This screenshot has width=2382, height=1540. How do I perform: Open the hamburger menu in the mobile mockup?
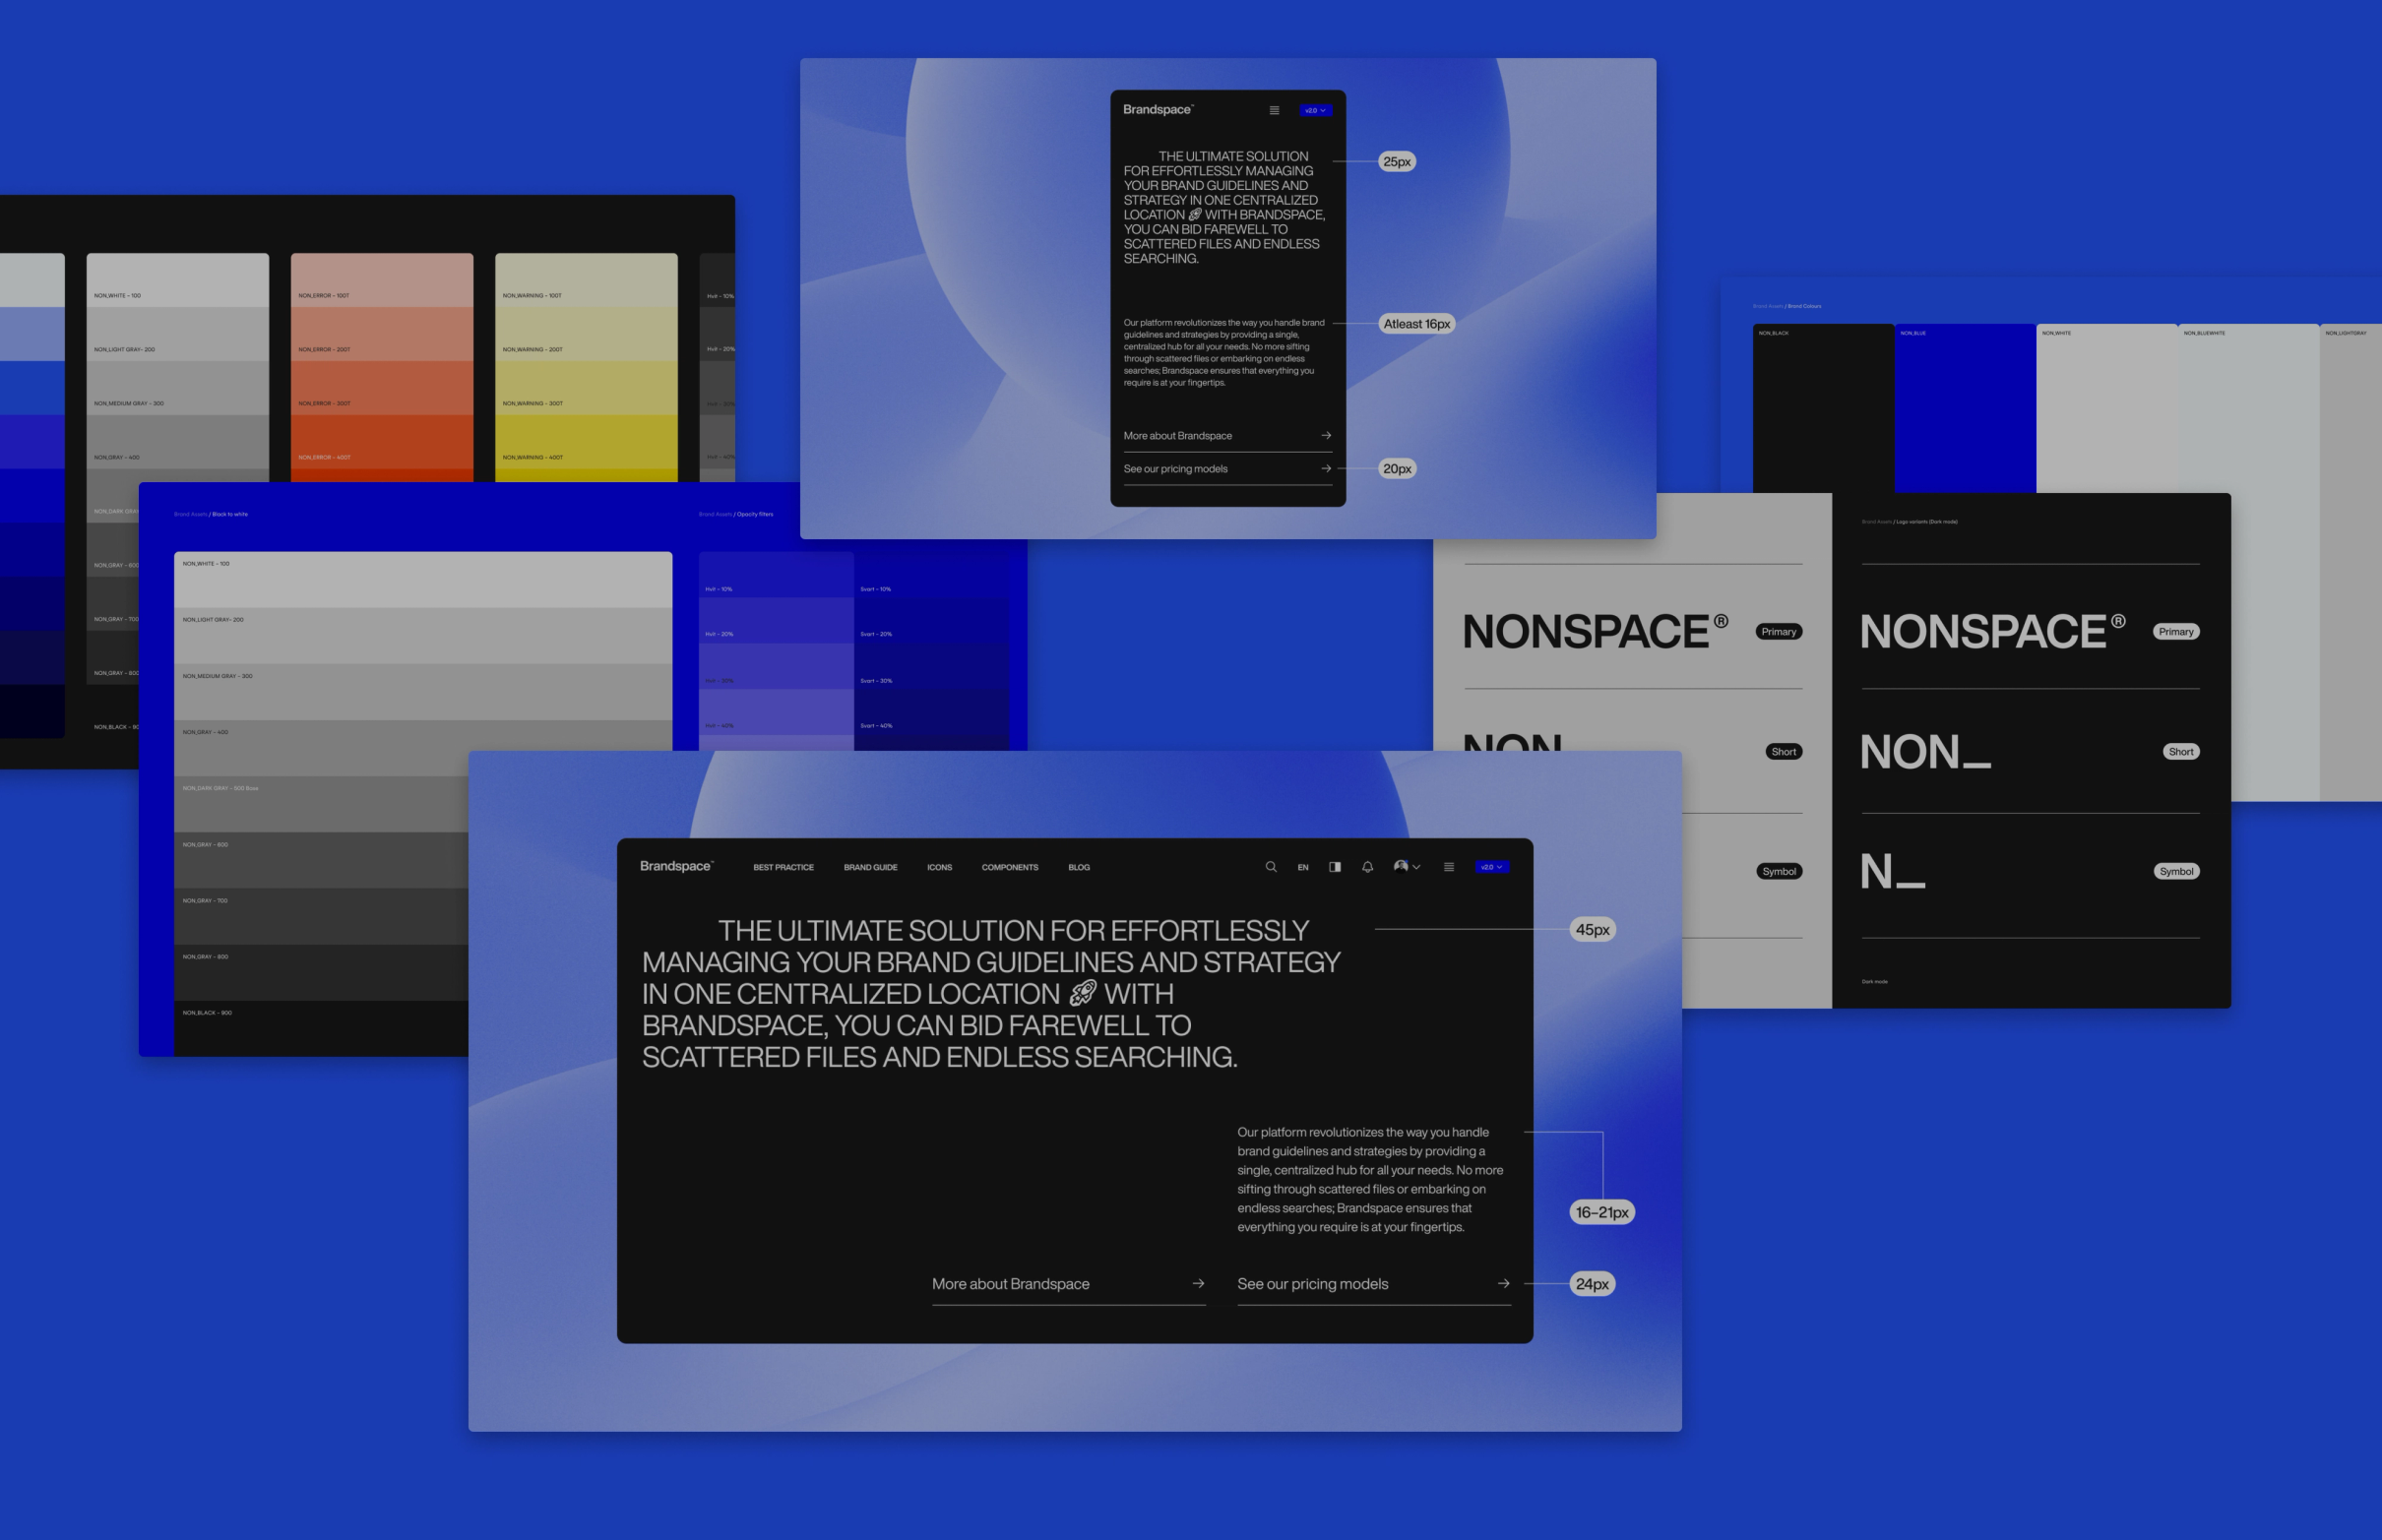tap(1274, 111)
